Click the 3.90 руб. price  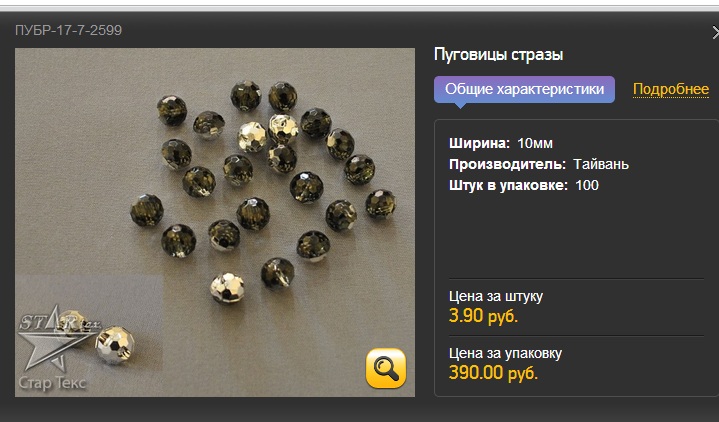483,316
